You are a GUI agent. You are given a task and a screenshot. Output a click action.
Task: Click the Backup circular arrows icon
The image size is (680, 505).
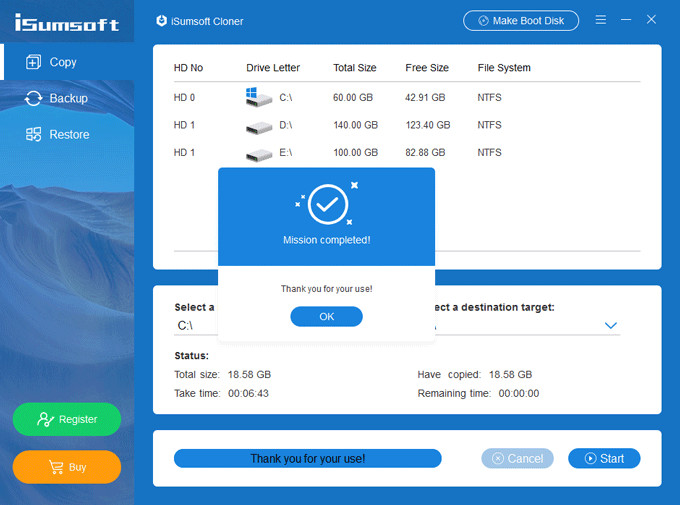[33, 98]
